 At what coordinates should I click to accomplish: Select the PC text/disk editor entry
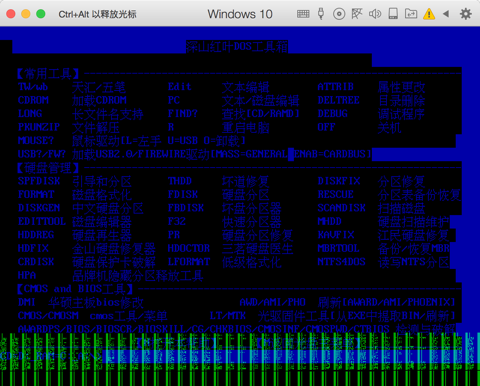(x=174, y=100)
